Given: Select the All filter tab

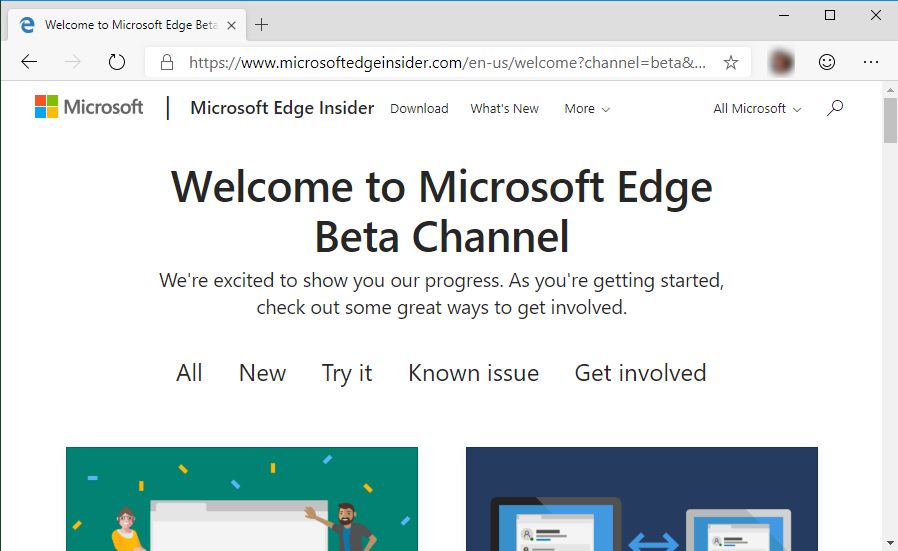Looking at the screenshot, I should tap(189, 373).
